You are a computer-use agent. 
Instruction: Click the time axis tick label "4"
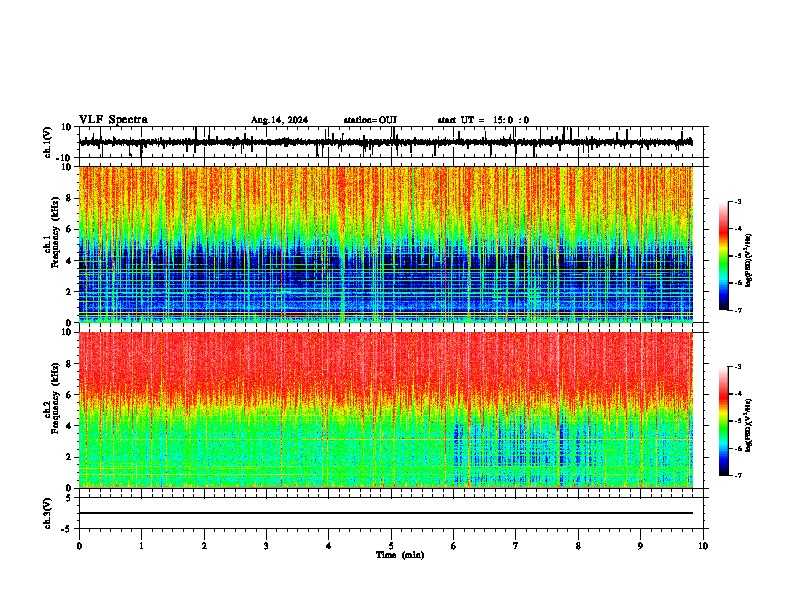click(x=328, y=546)
